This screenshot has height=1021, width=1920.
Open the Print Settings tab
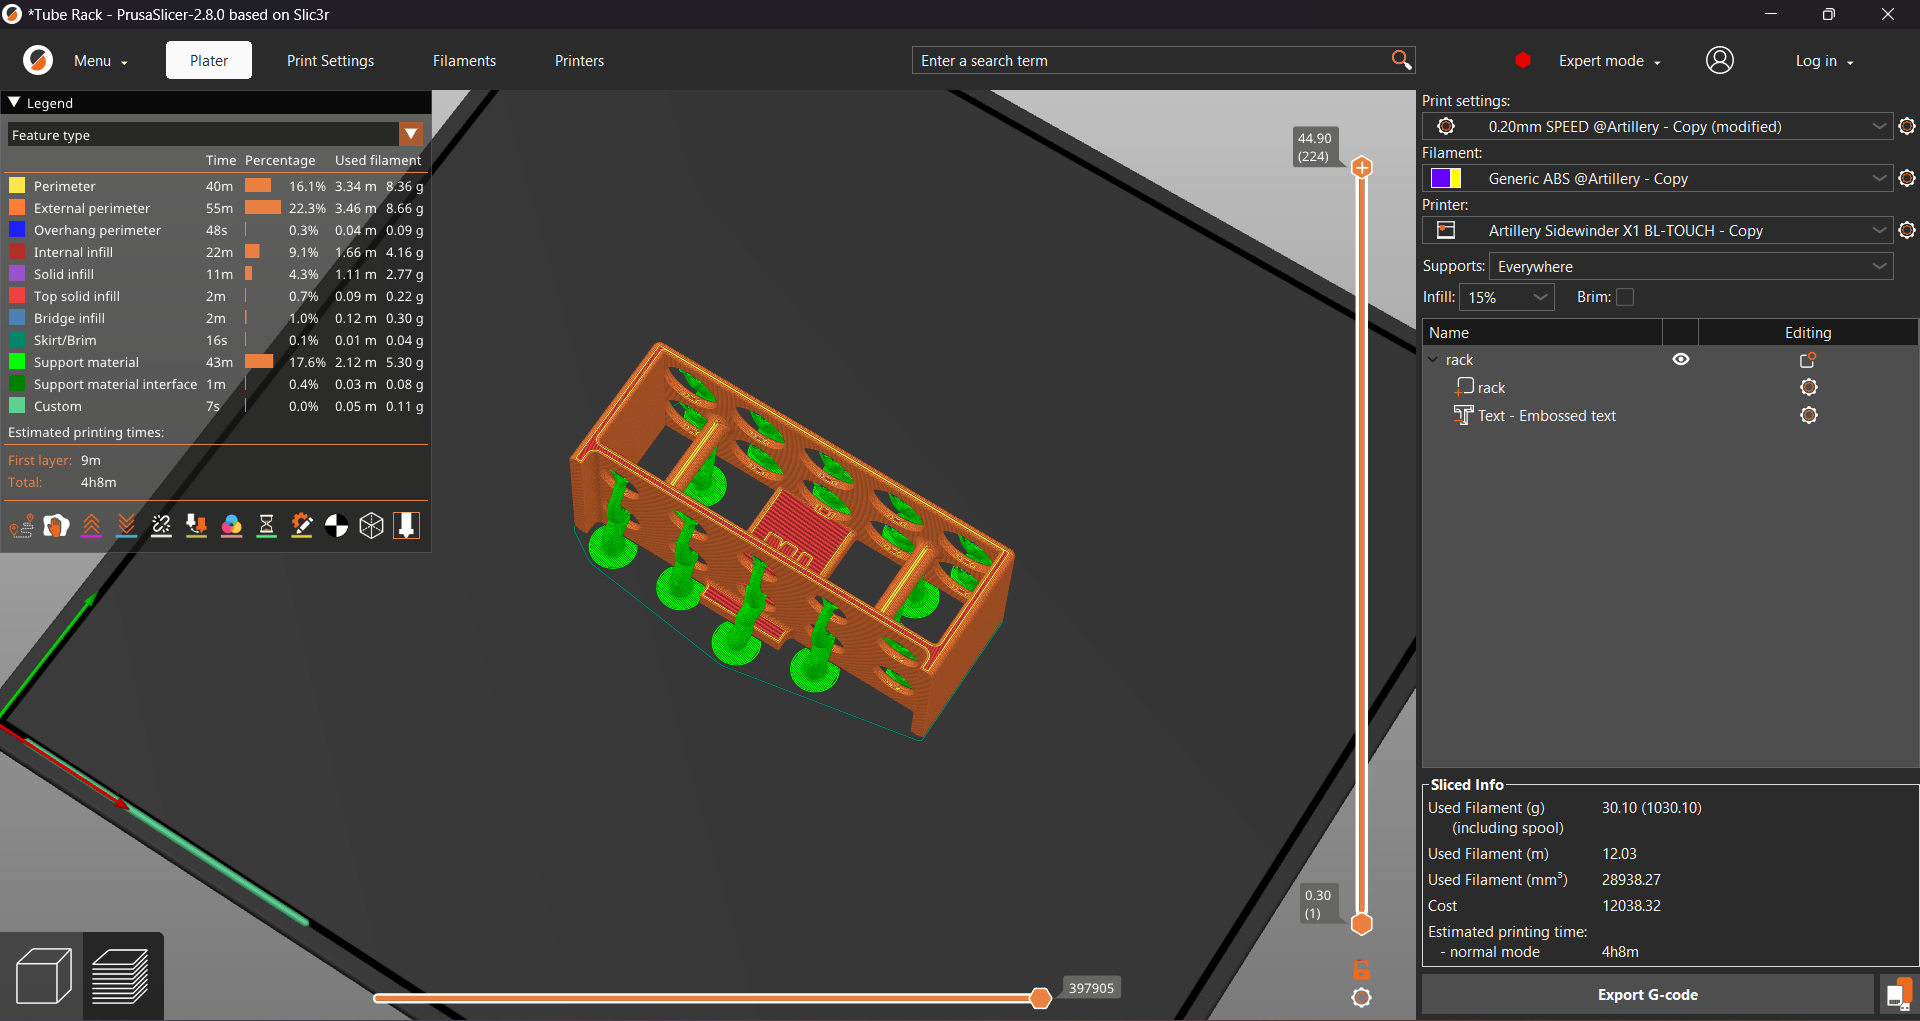pyautogui.click(x=330, y=60)
